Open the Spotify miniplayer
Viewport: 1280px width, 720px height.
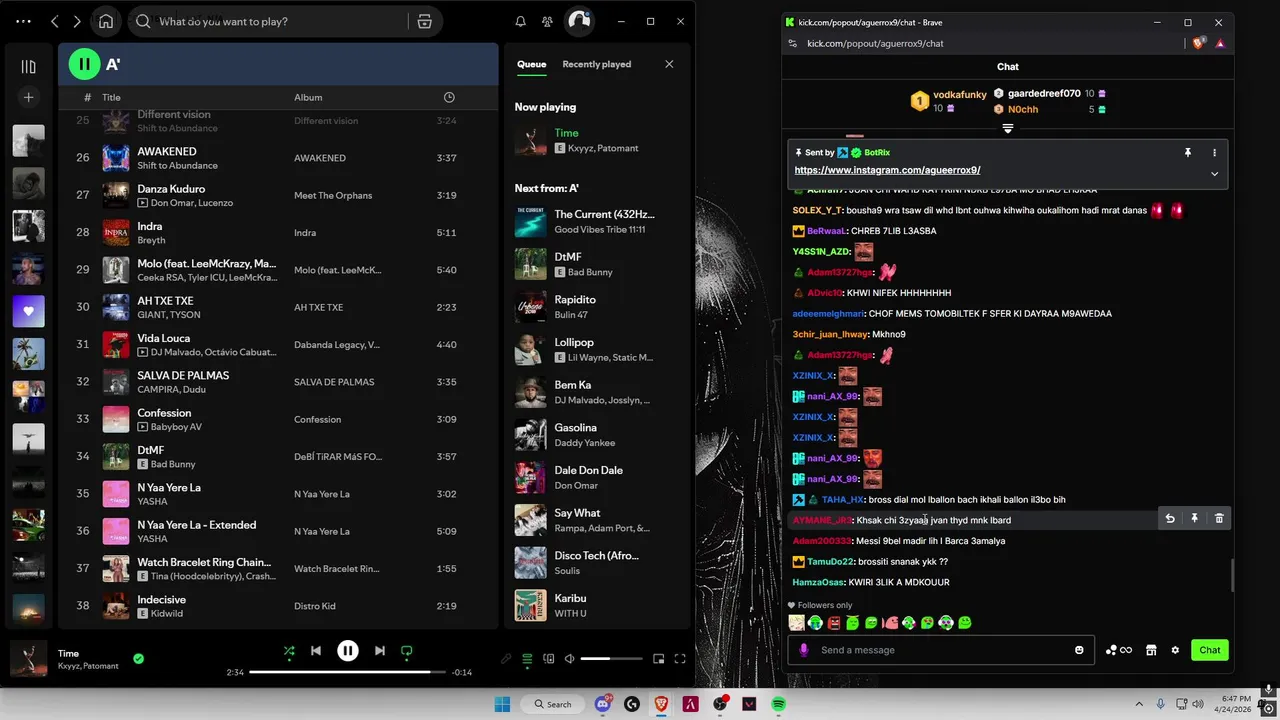tap(658, 659)
